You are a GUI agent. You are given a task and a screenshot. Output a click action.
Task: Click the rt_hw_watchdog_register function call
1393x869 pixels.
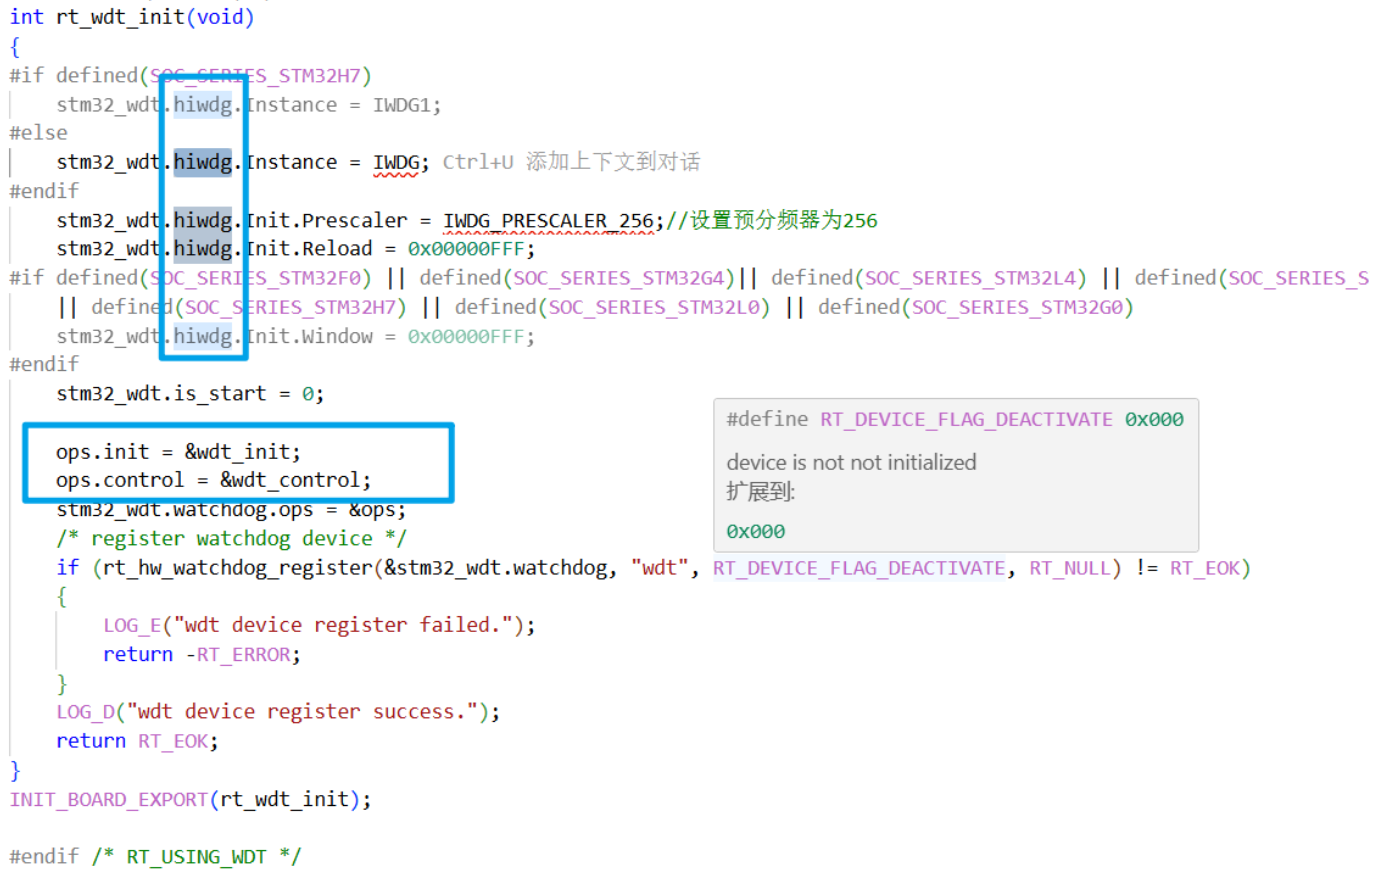click(x=238, y=568)
